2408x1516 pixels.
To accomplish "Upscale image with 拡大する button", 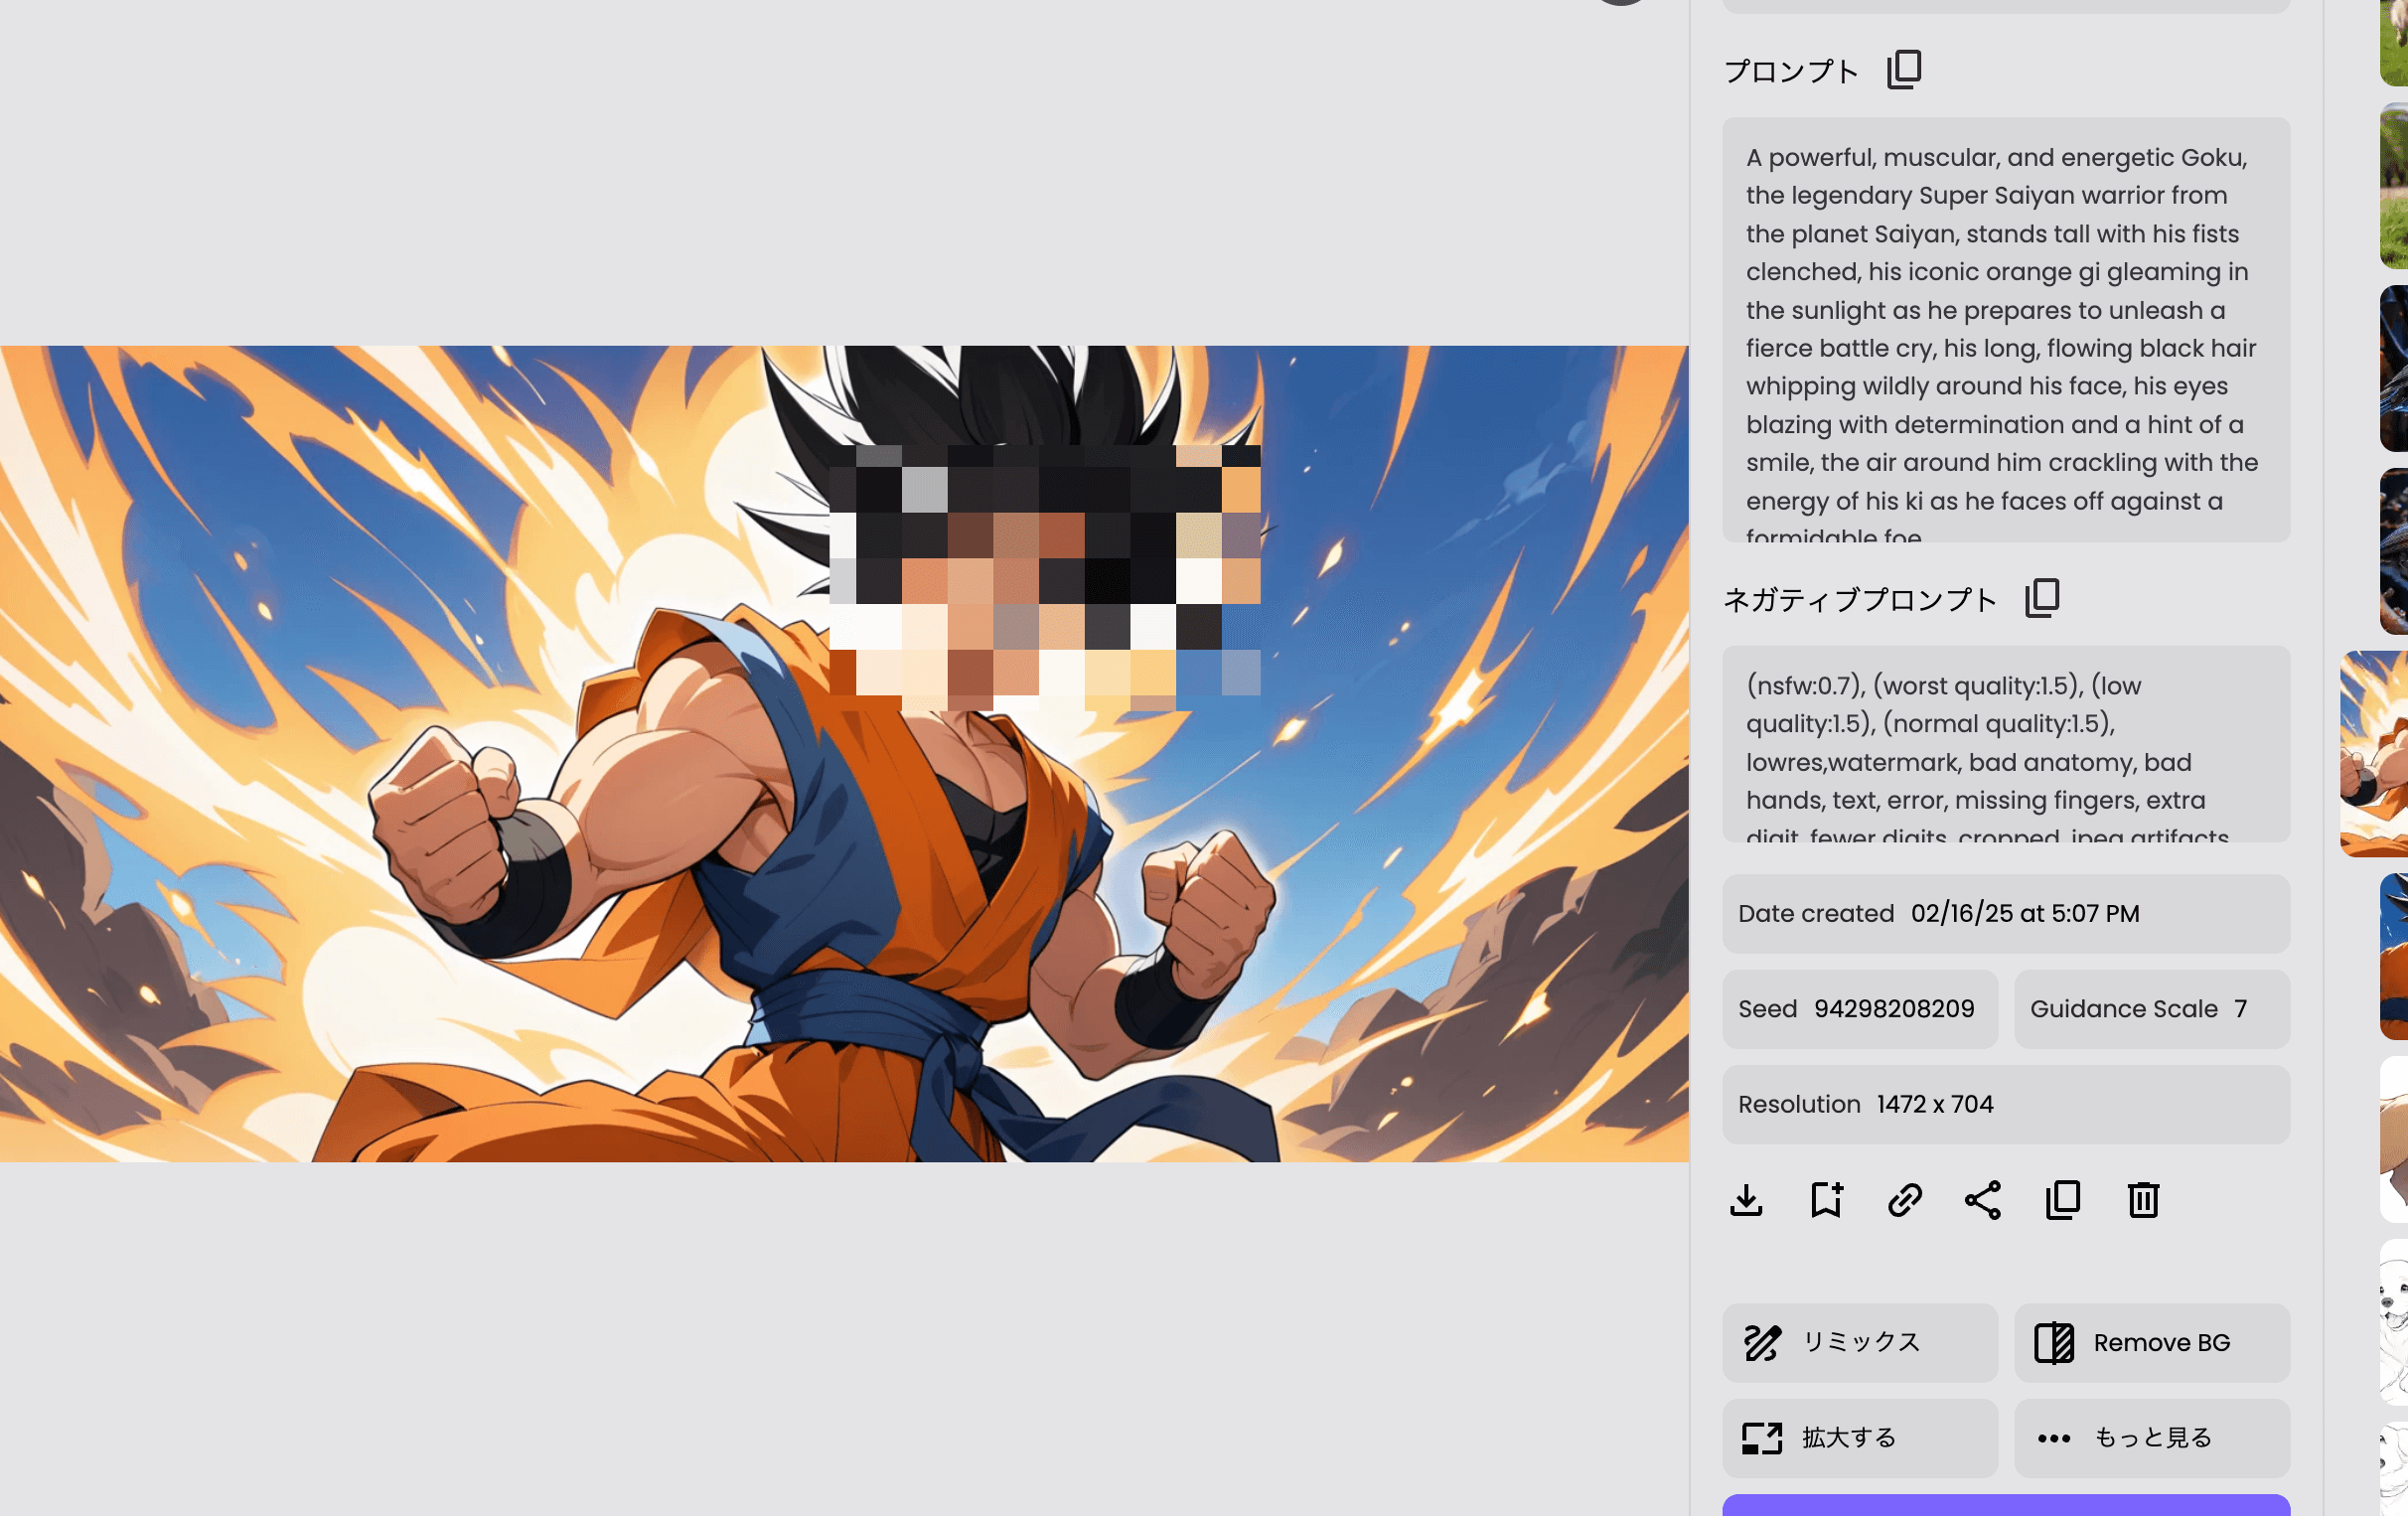I will point(1860,1438).
